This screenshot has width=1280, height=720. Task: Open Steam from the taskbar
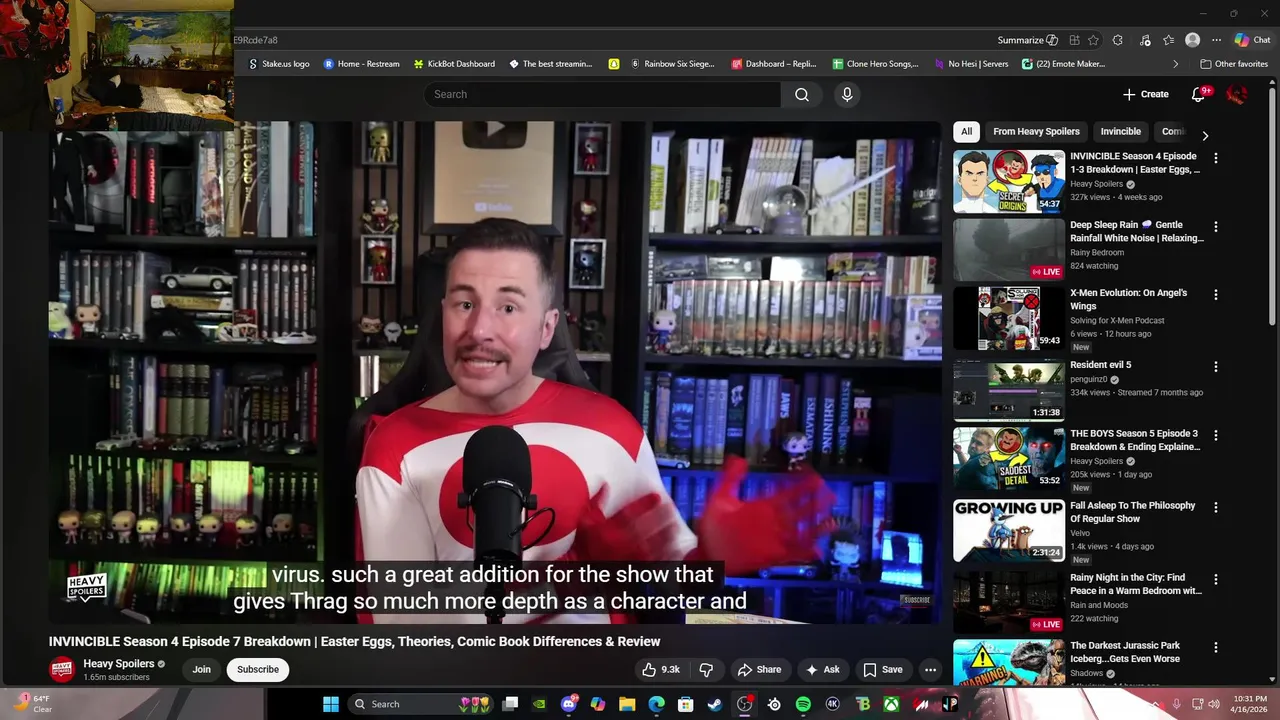[x=715, y=704]
